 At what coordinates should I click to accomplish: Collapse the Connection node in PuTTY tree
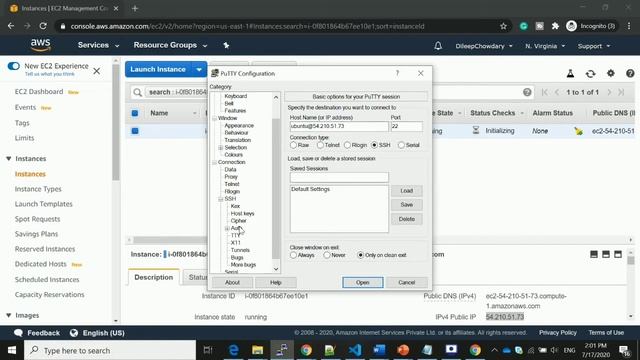click(214, 162)
